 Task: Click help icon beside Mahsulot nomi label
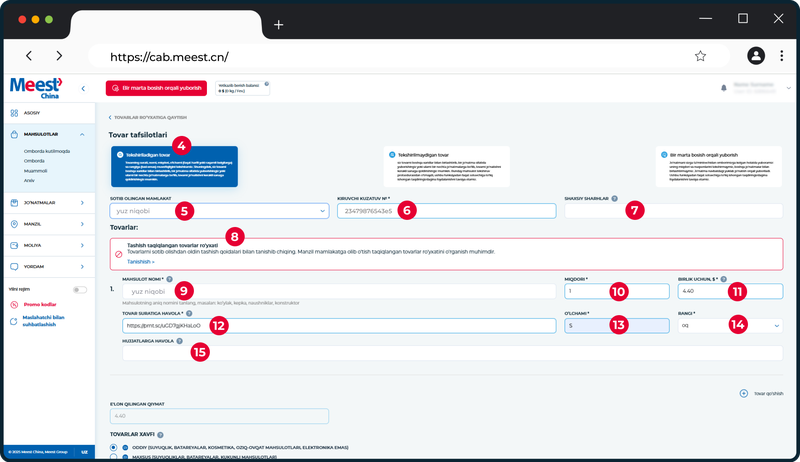(169, 279)
